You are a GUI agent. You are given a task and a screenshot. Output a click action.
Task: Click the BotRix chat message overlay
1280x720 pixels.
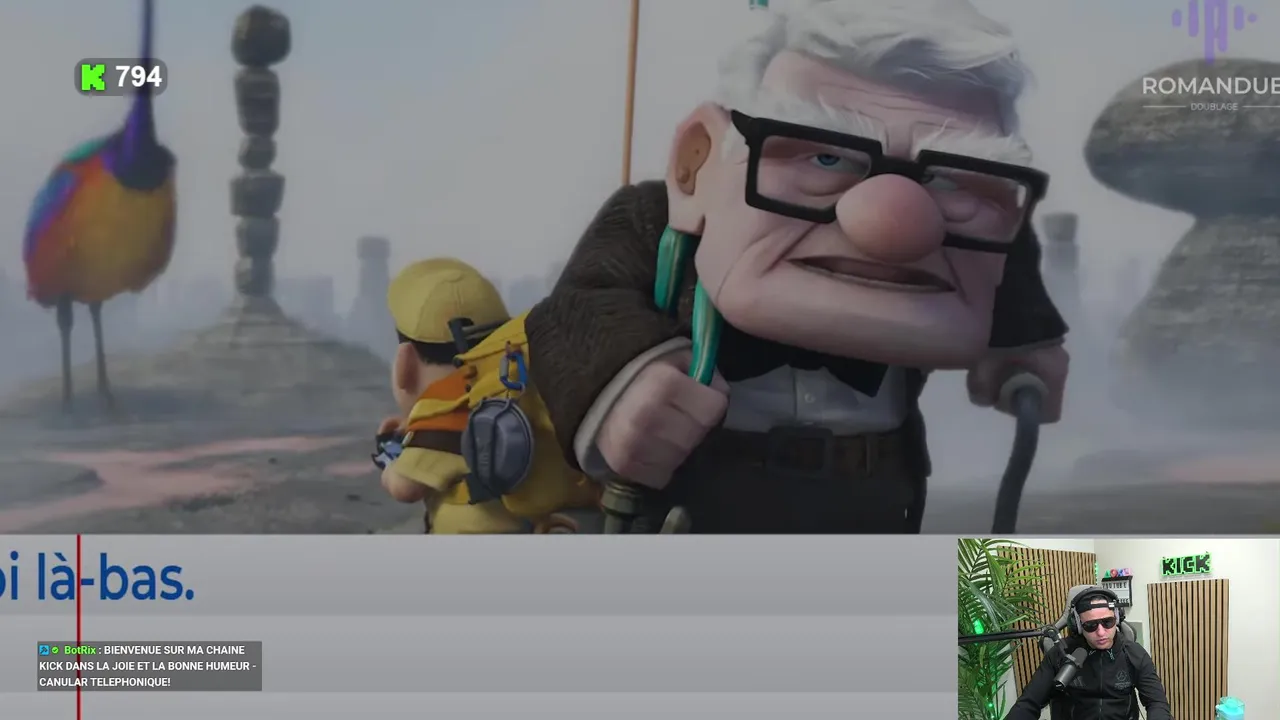(x=149, y=666)
